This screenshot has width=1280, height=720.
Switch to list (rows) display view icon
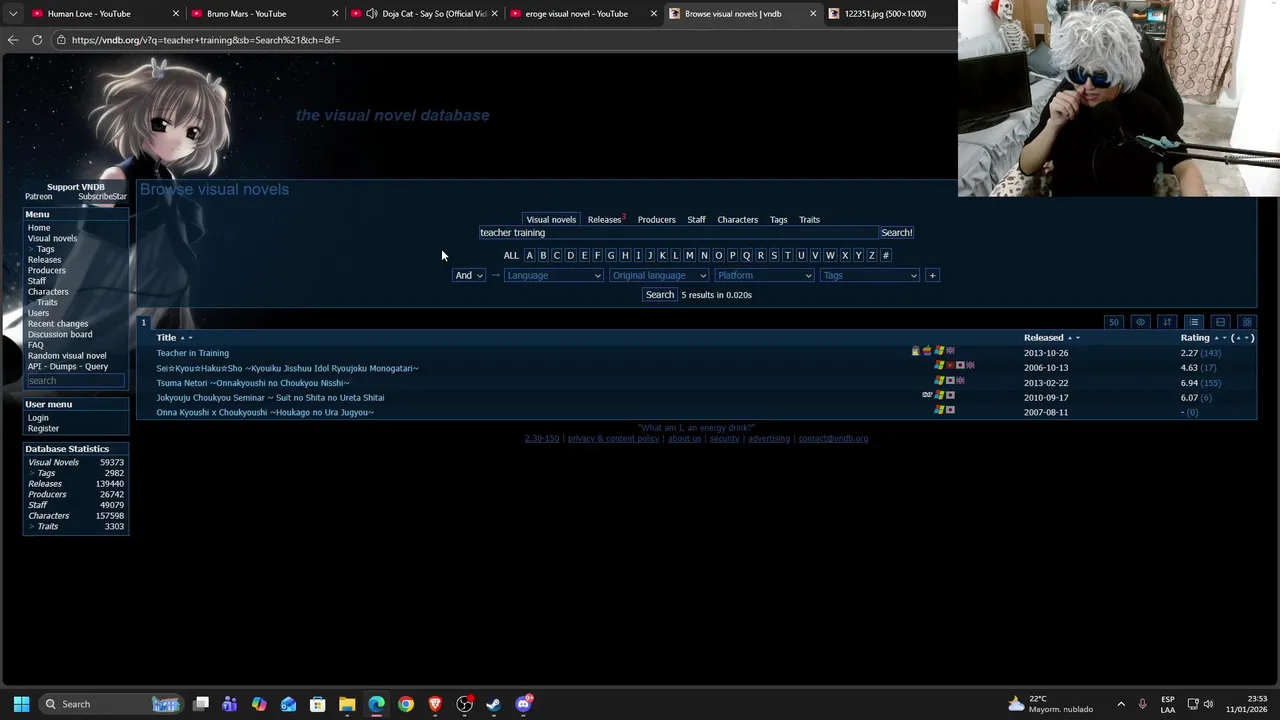[x=1193, y=322]
